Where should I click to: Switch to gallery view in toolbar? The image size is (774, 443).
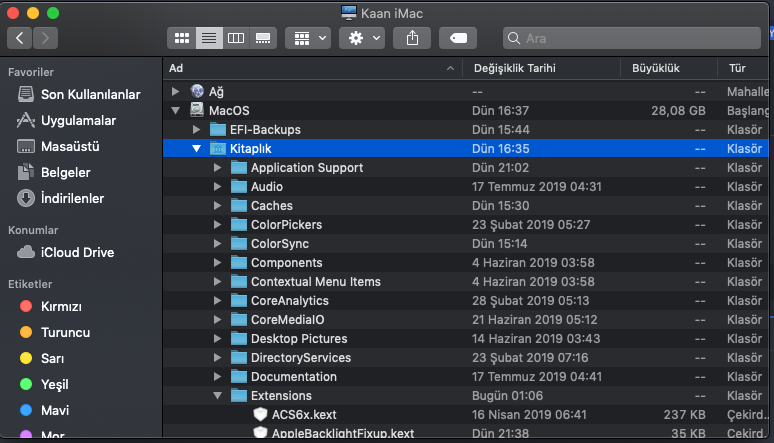263,38
